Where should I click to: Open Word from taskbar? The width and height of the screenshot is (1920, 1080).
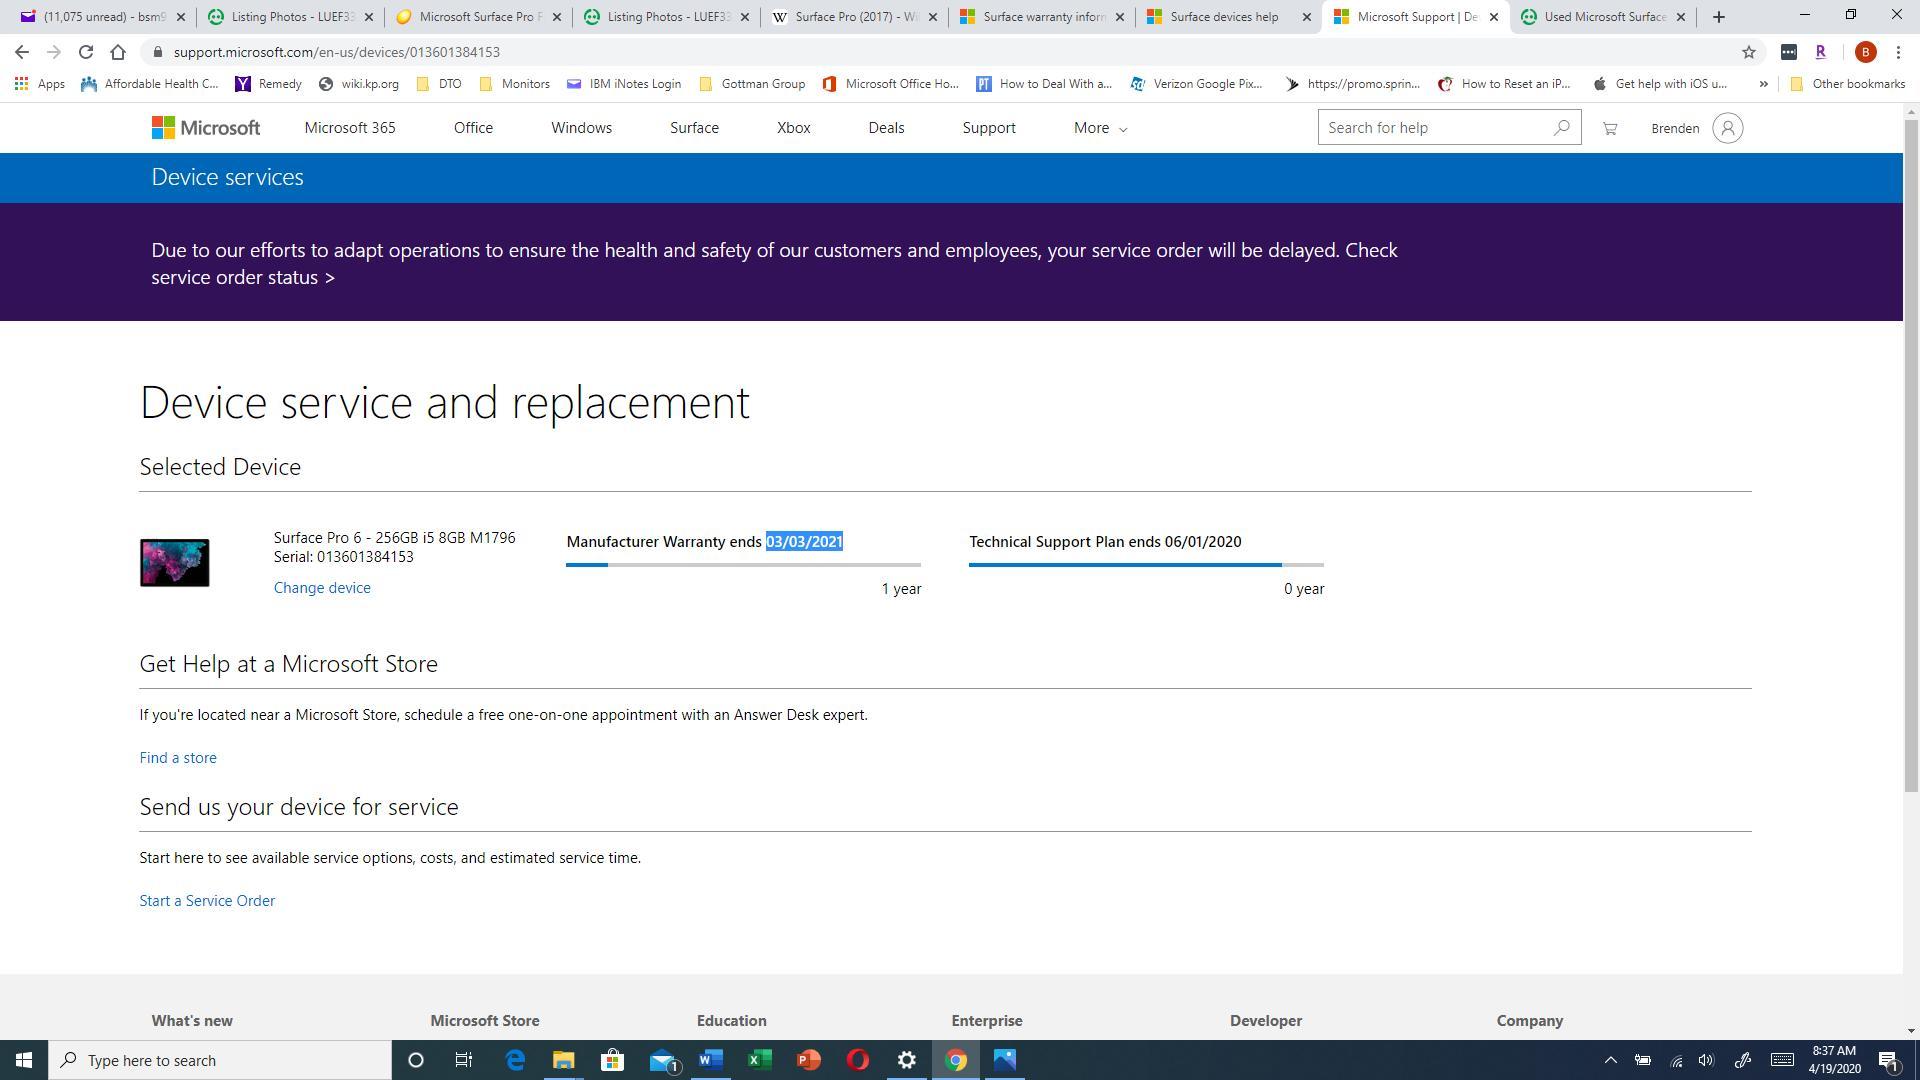(x=711, y=1060)
